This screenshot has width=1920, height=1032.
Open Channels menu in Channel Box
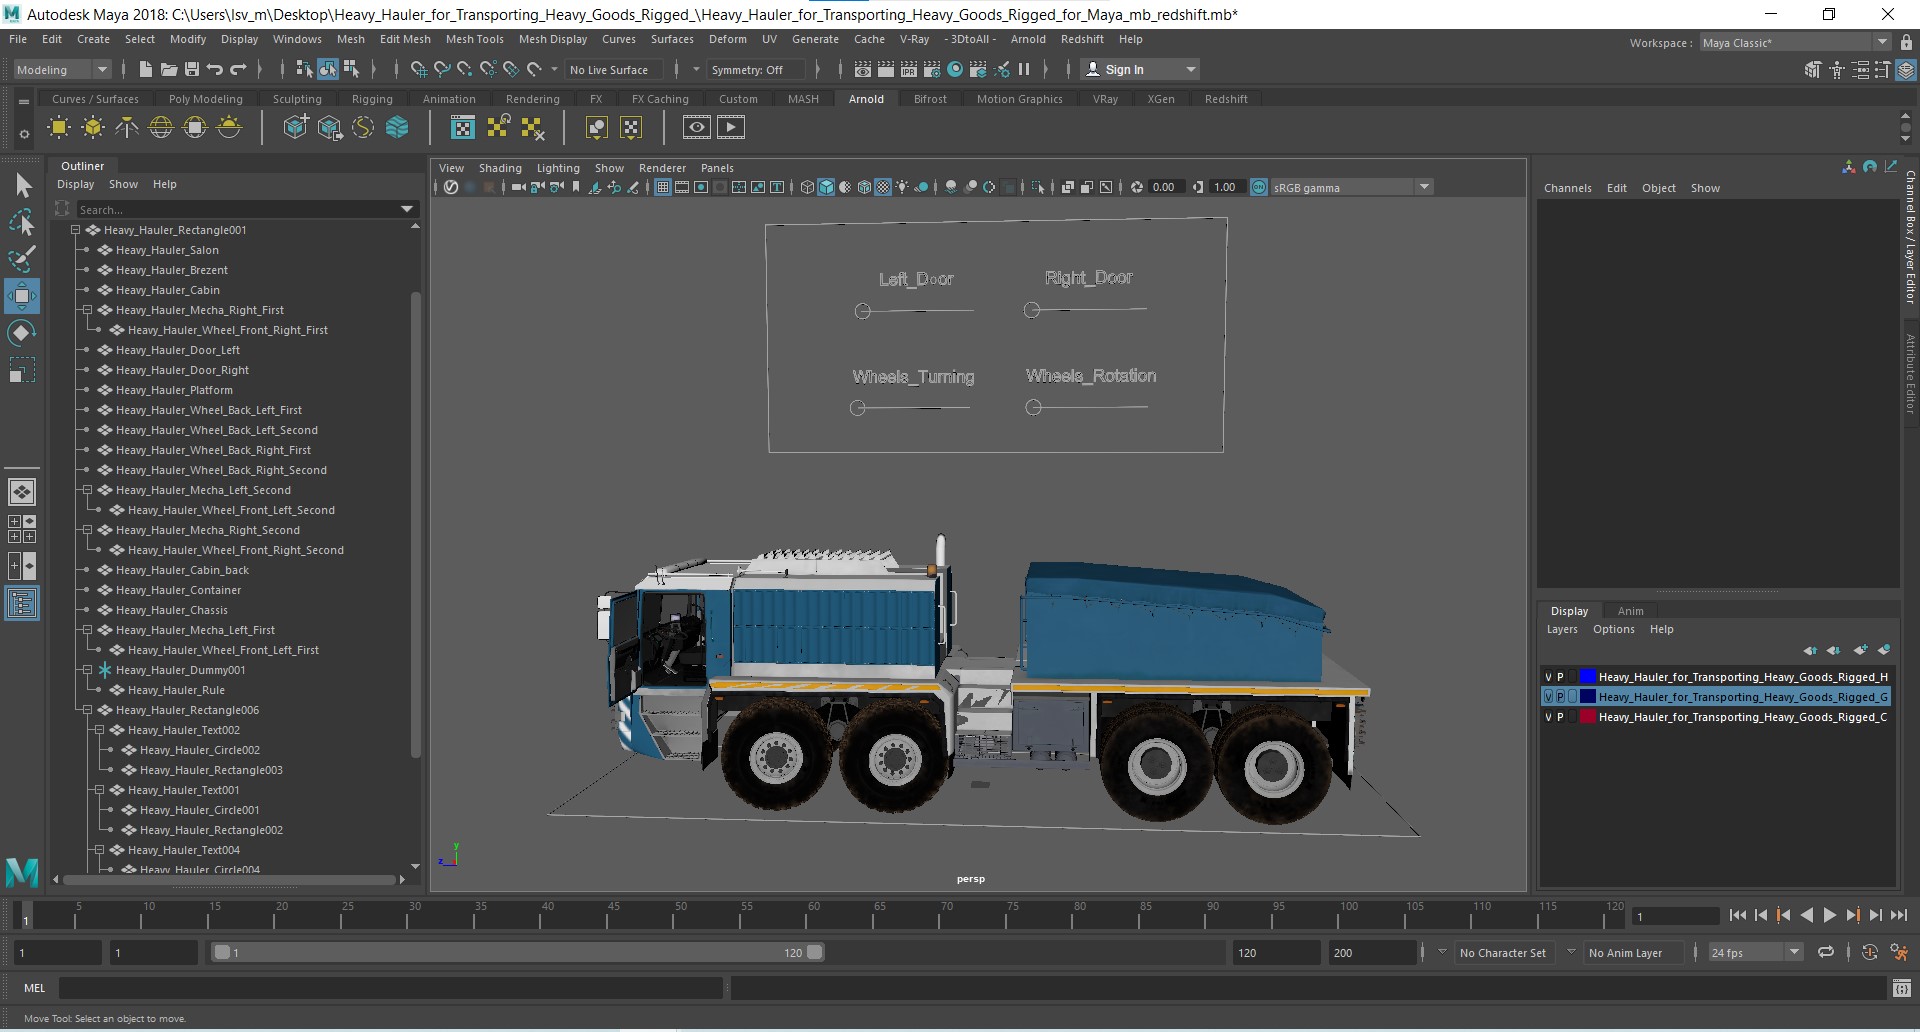click(1567, 188)
